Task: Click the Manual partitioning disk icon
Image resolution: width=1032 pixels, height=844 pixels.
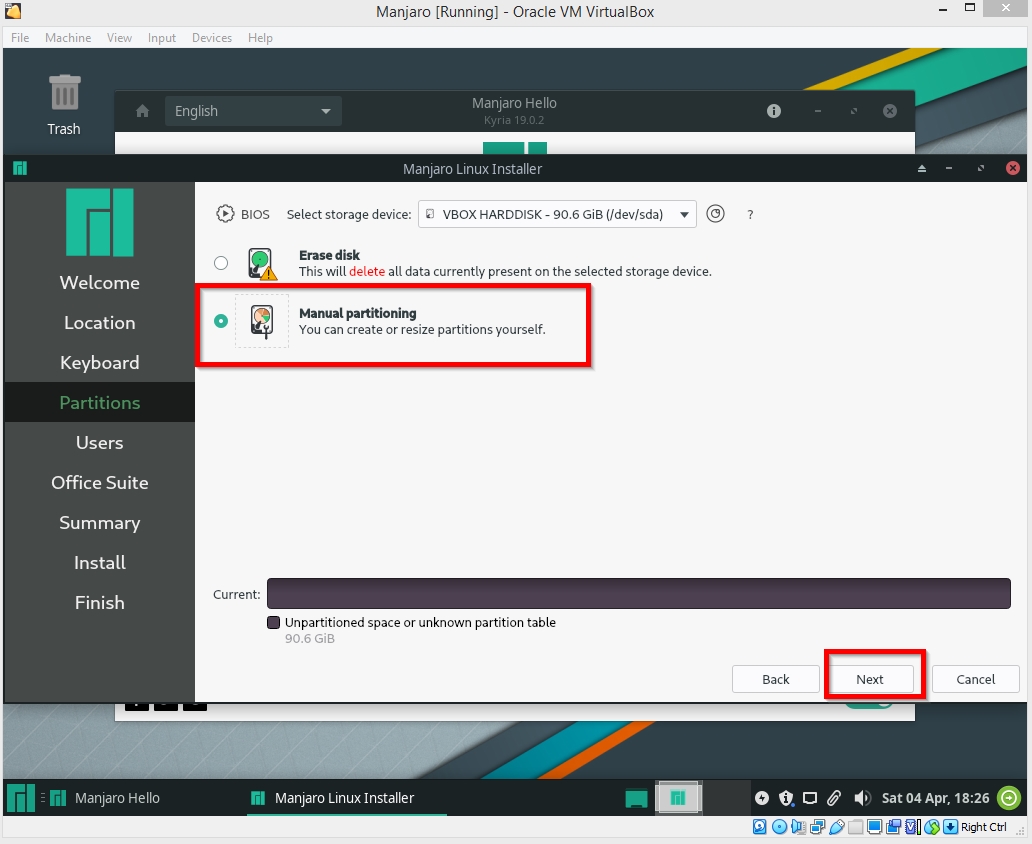Action: click(262, 321)
